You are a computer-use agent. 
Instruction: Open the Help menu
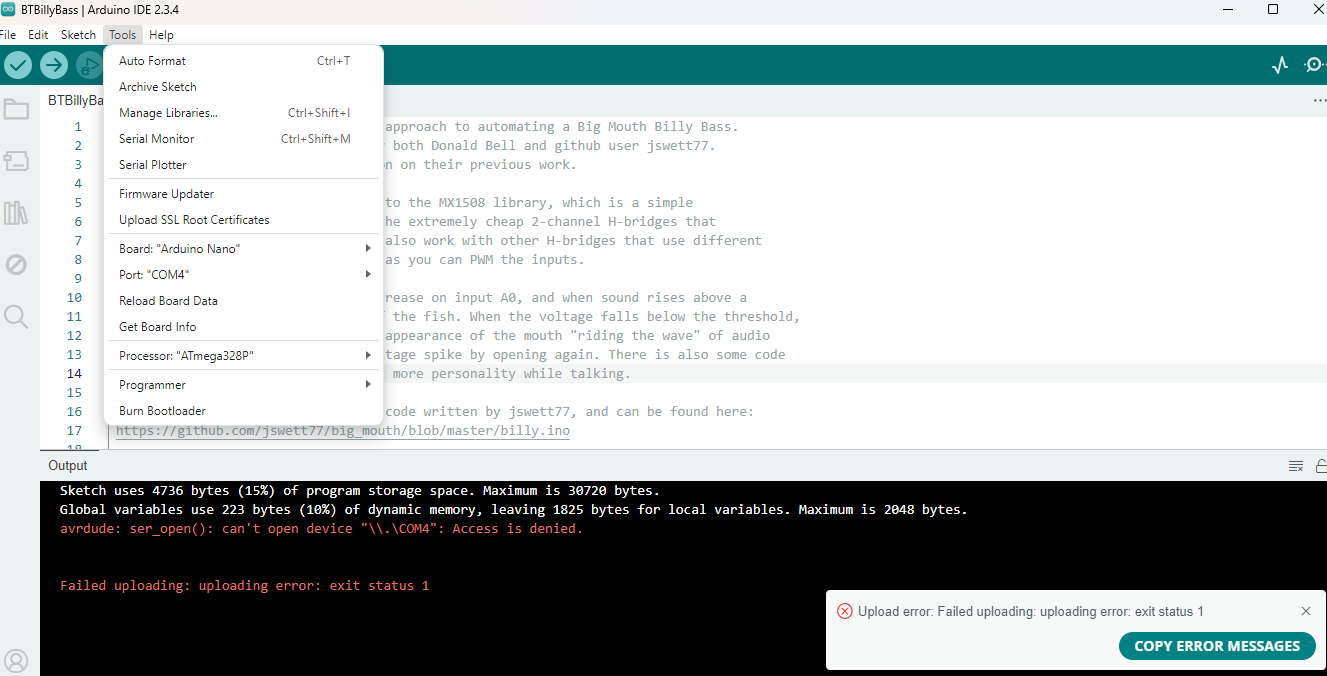click(x=161, y=35)
